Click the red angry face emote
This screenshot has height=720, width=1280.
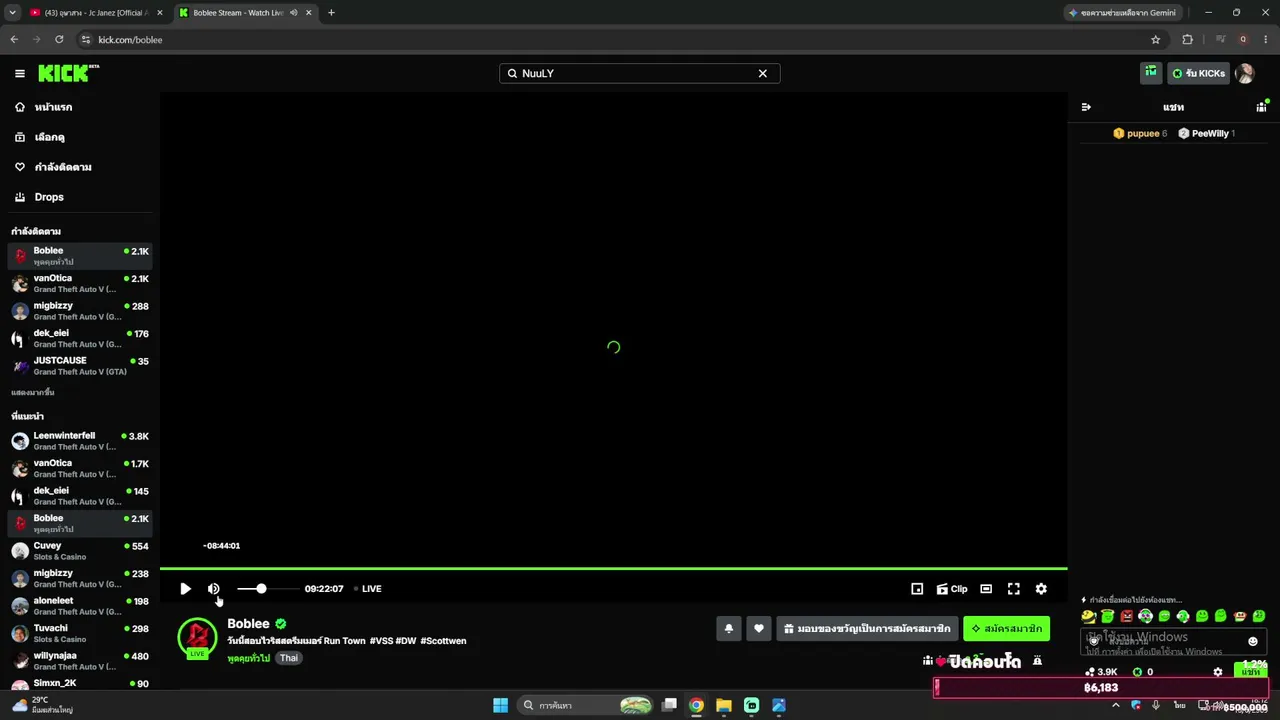pos(1127,616)
